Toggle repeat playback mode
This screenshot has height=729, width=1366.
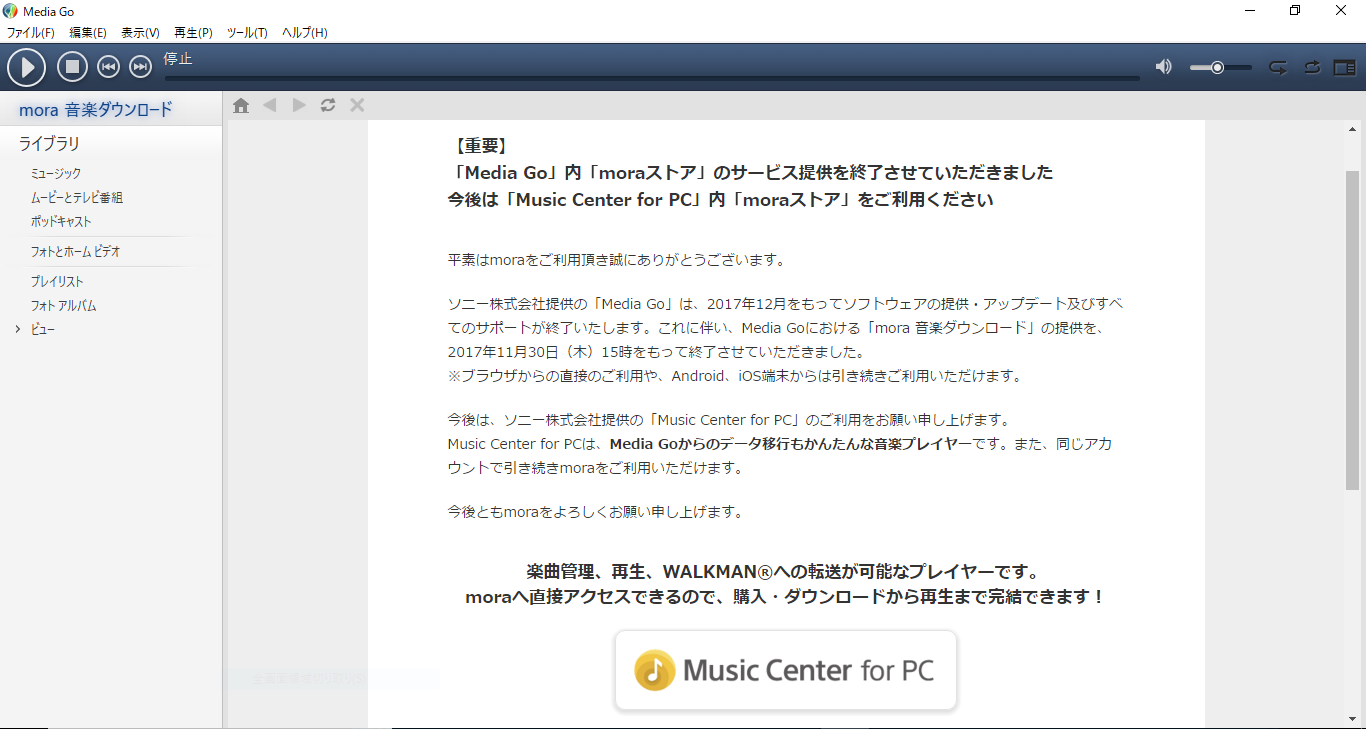pyautogui.click(x=1278, y=67)
